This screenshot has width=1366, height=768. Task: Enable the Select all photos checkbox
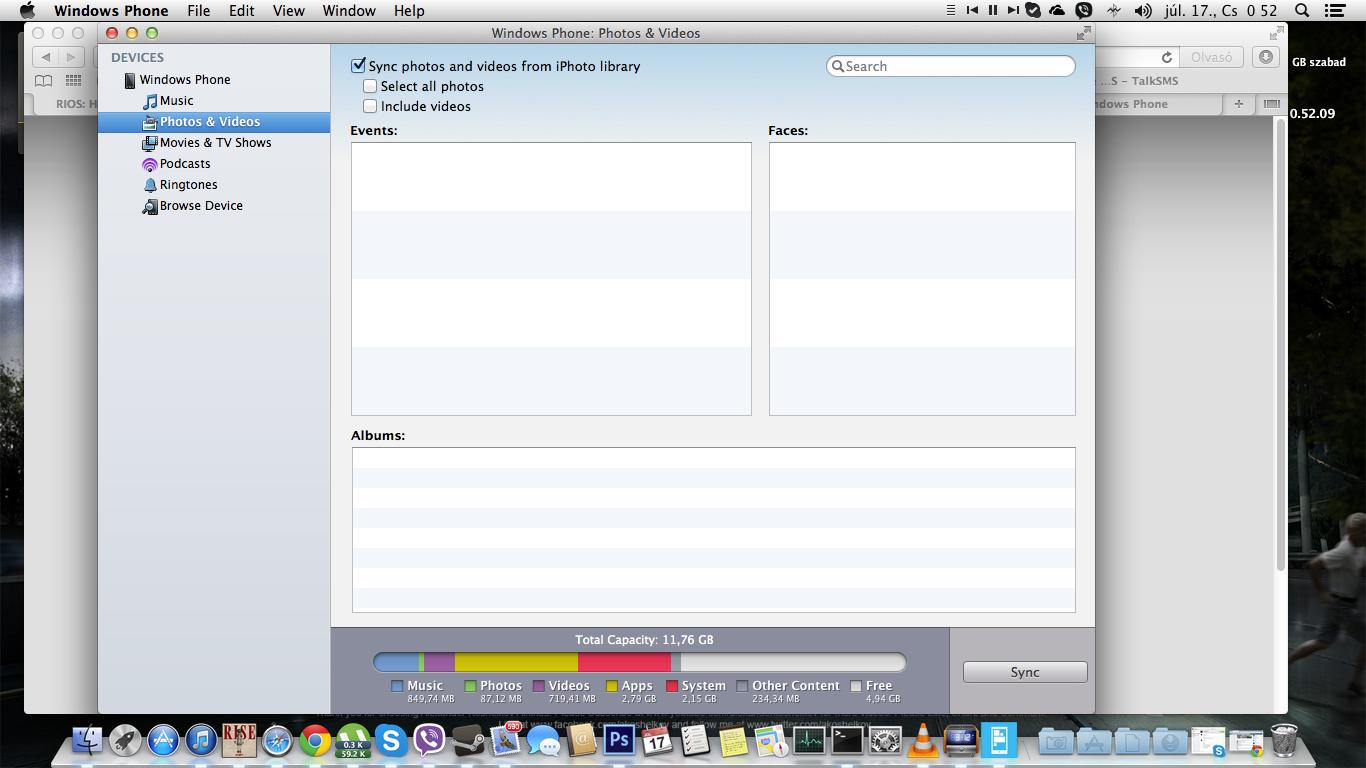click(370, 86)
